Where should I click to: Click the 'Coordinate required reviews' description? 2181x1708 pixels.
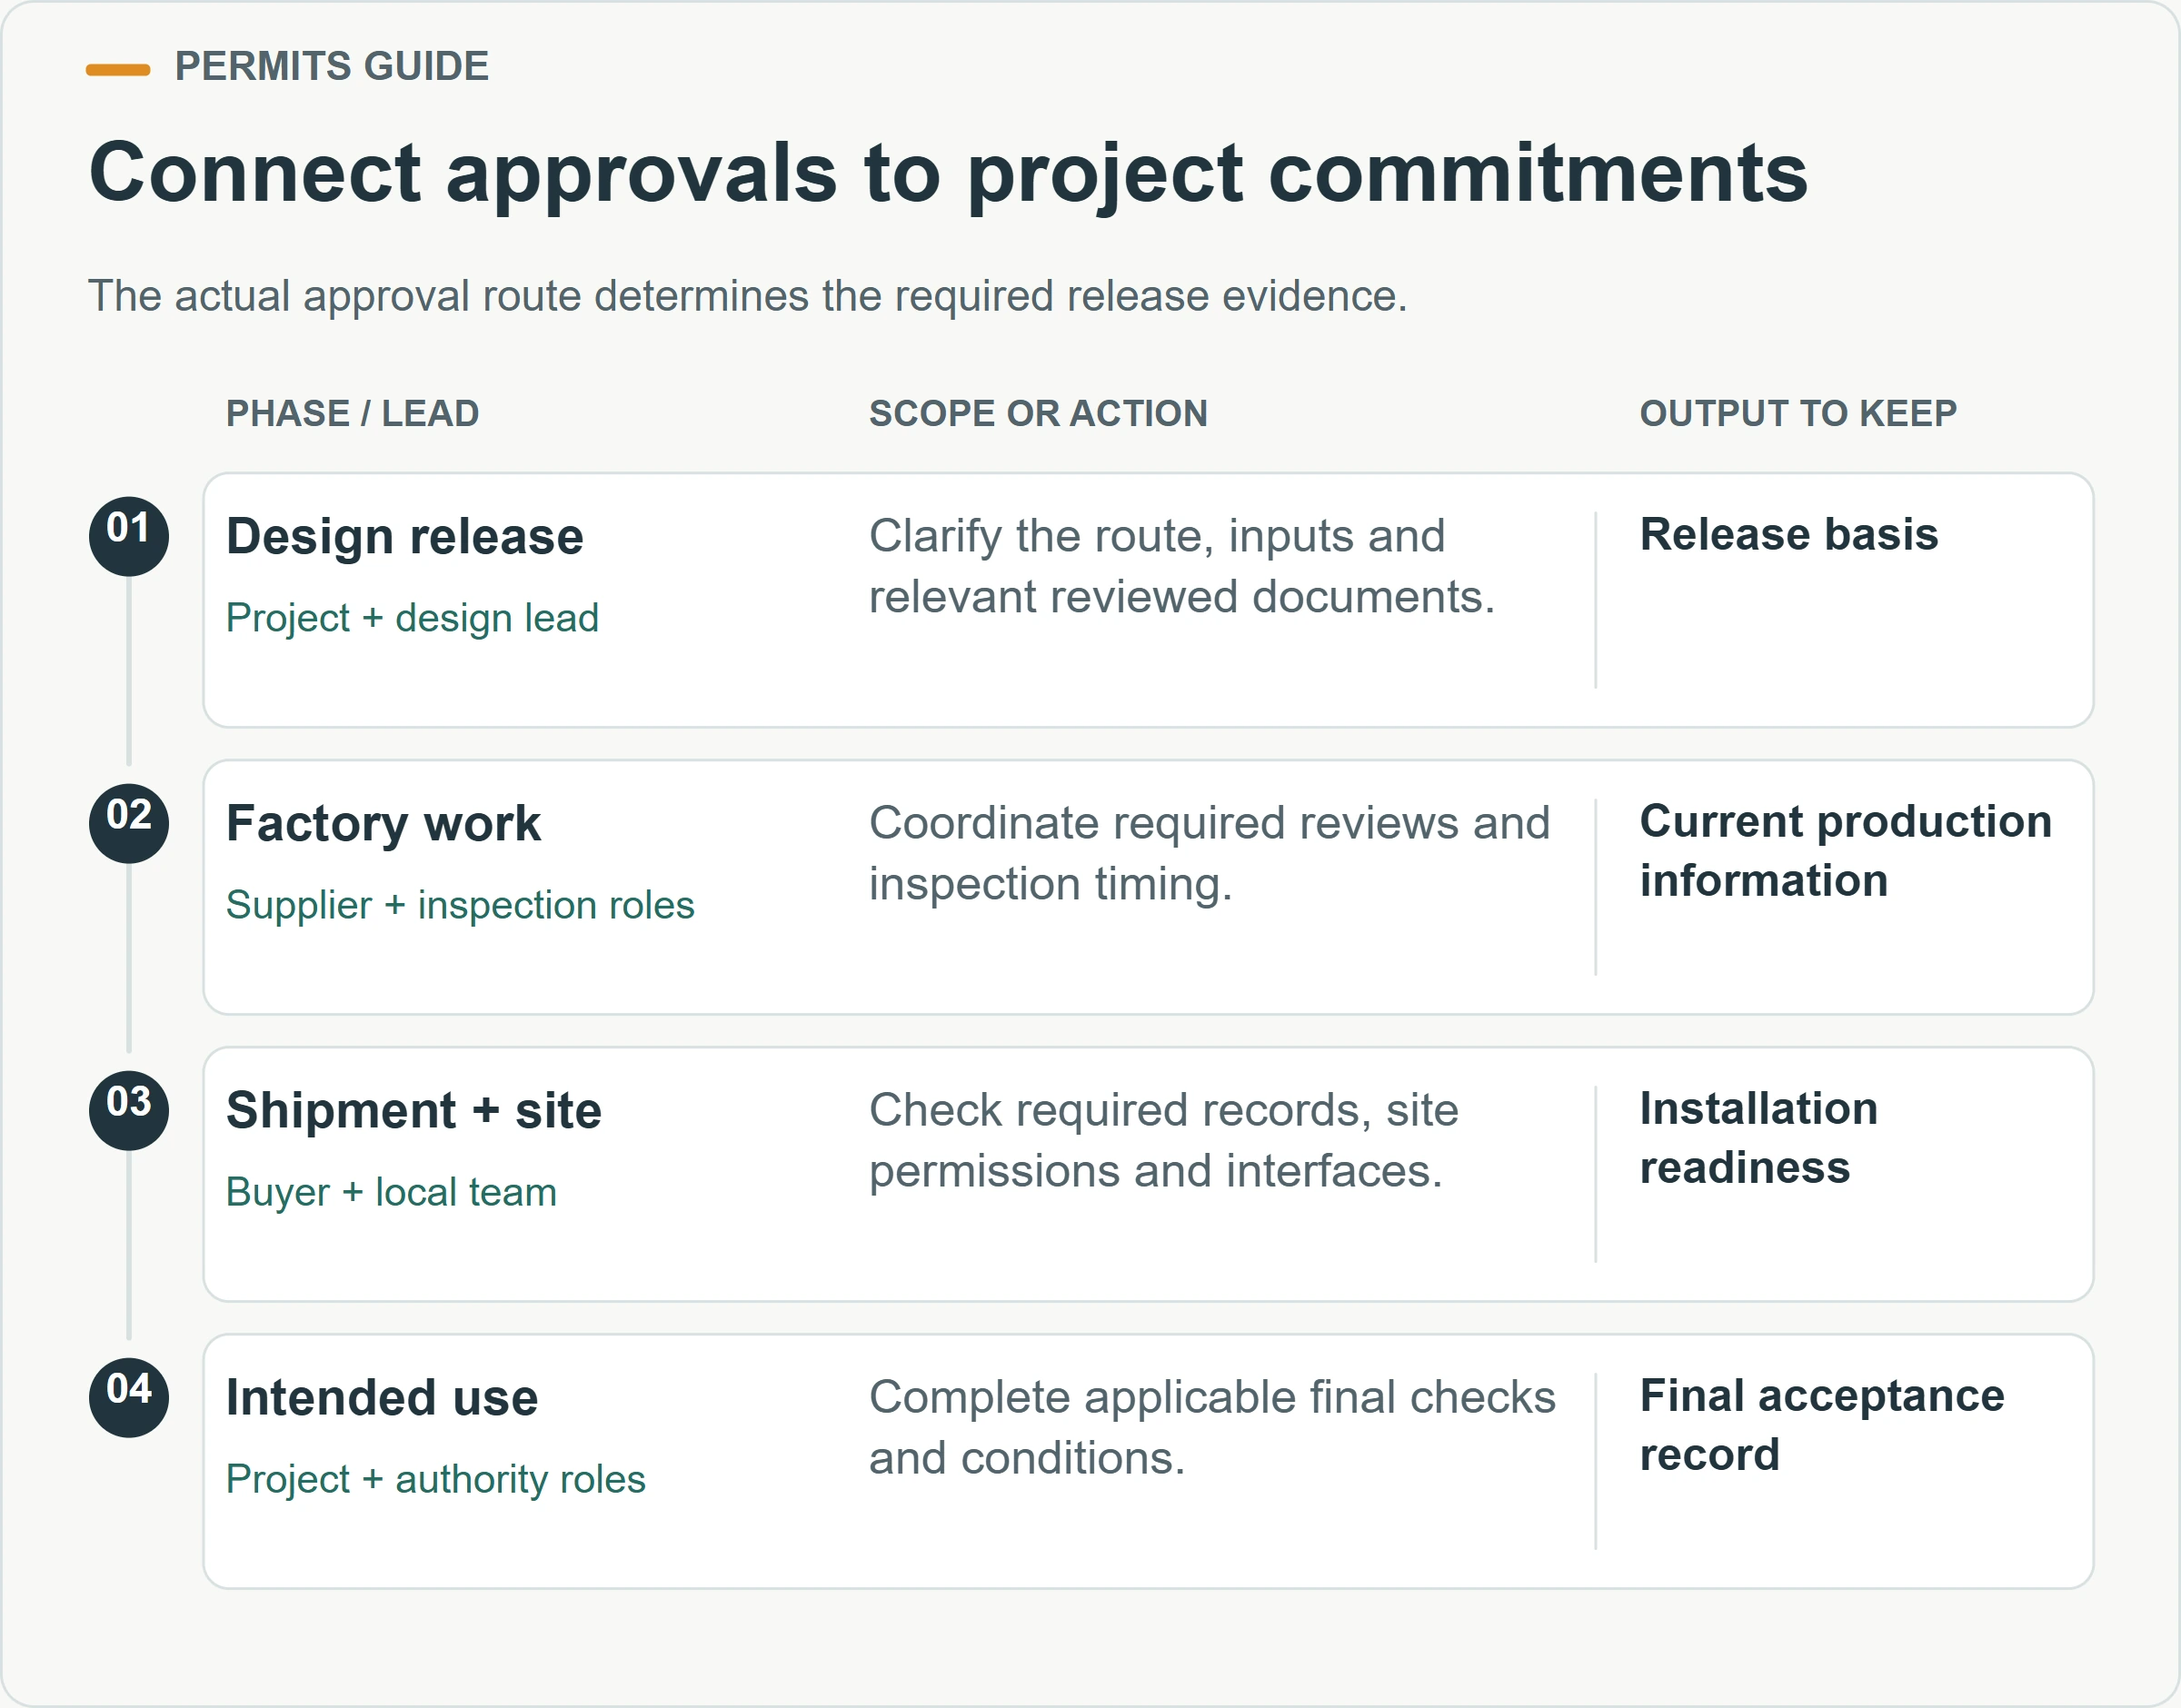1209,853
